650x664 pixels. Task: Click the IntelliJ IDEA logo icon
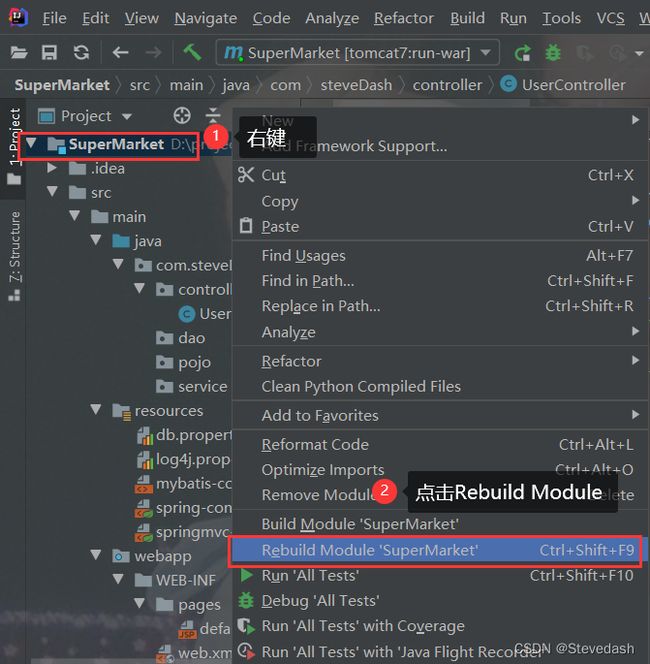click(18, 17)
